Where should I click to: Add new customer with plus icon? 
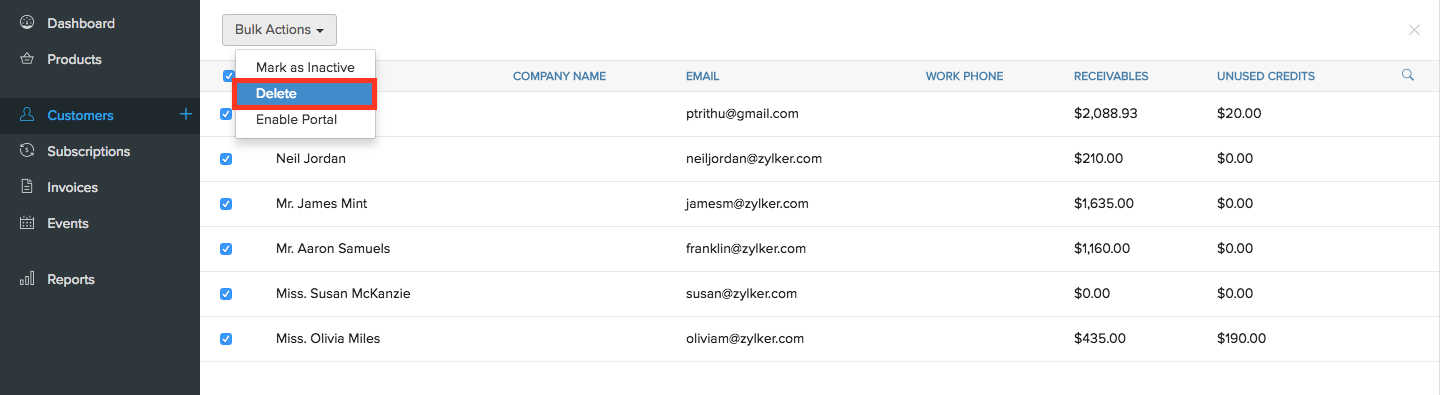tap(185, 115)
